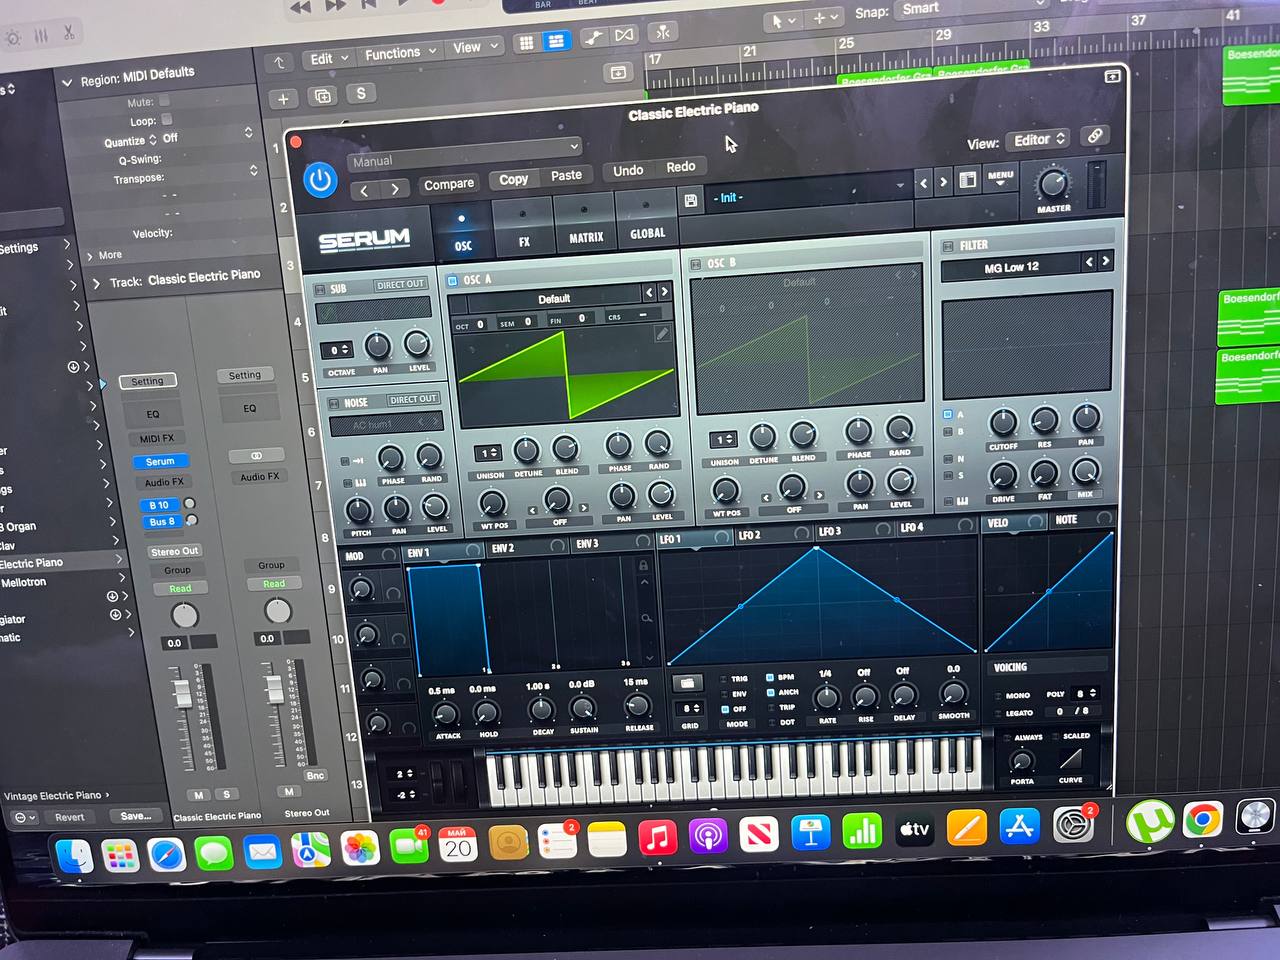Switch to list view icon in Logic

(x=555, y=41)
